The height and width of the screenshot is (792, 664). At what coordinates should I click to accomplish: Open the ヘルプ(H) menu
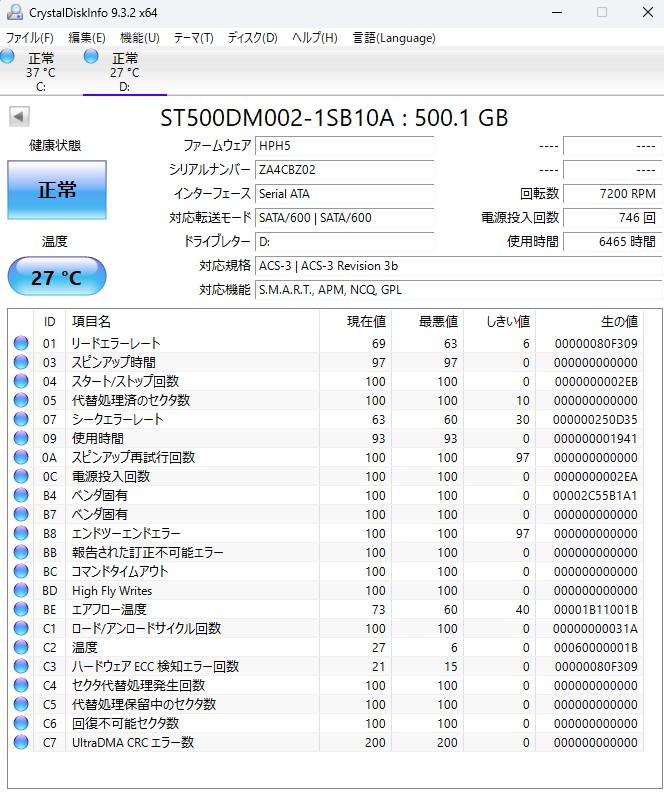click(x=315, y=38)
